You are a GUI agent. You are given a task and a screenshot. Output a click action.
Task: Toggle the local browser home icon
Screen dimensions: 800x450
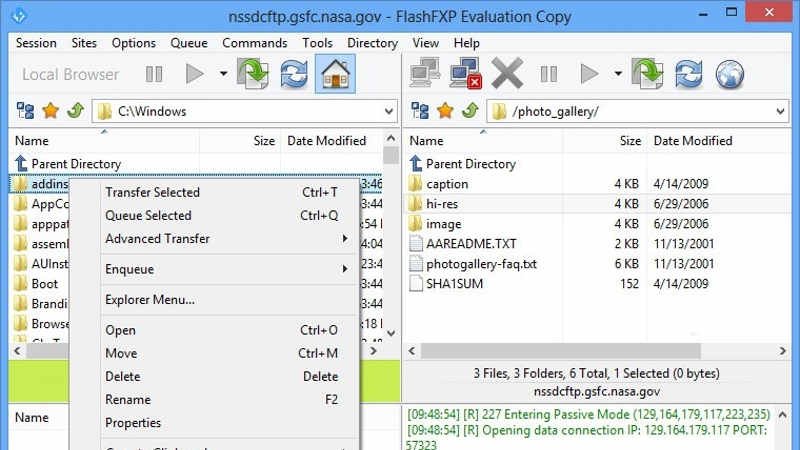pos(335,74)
